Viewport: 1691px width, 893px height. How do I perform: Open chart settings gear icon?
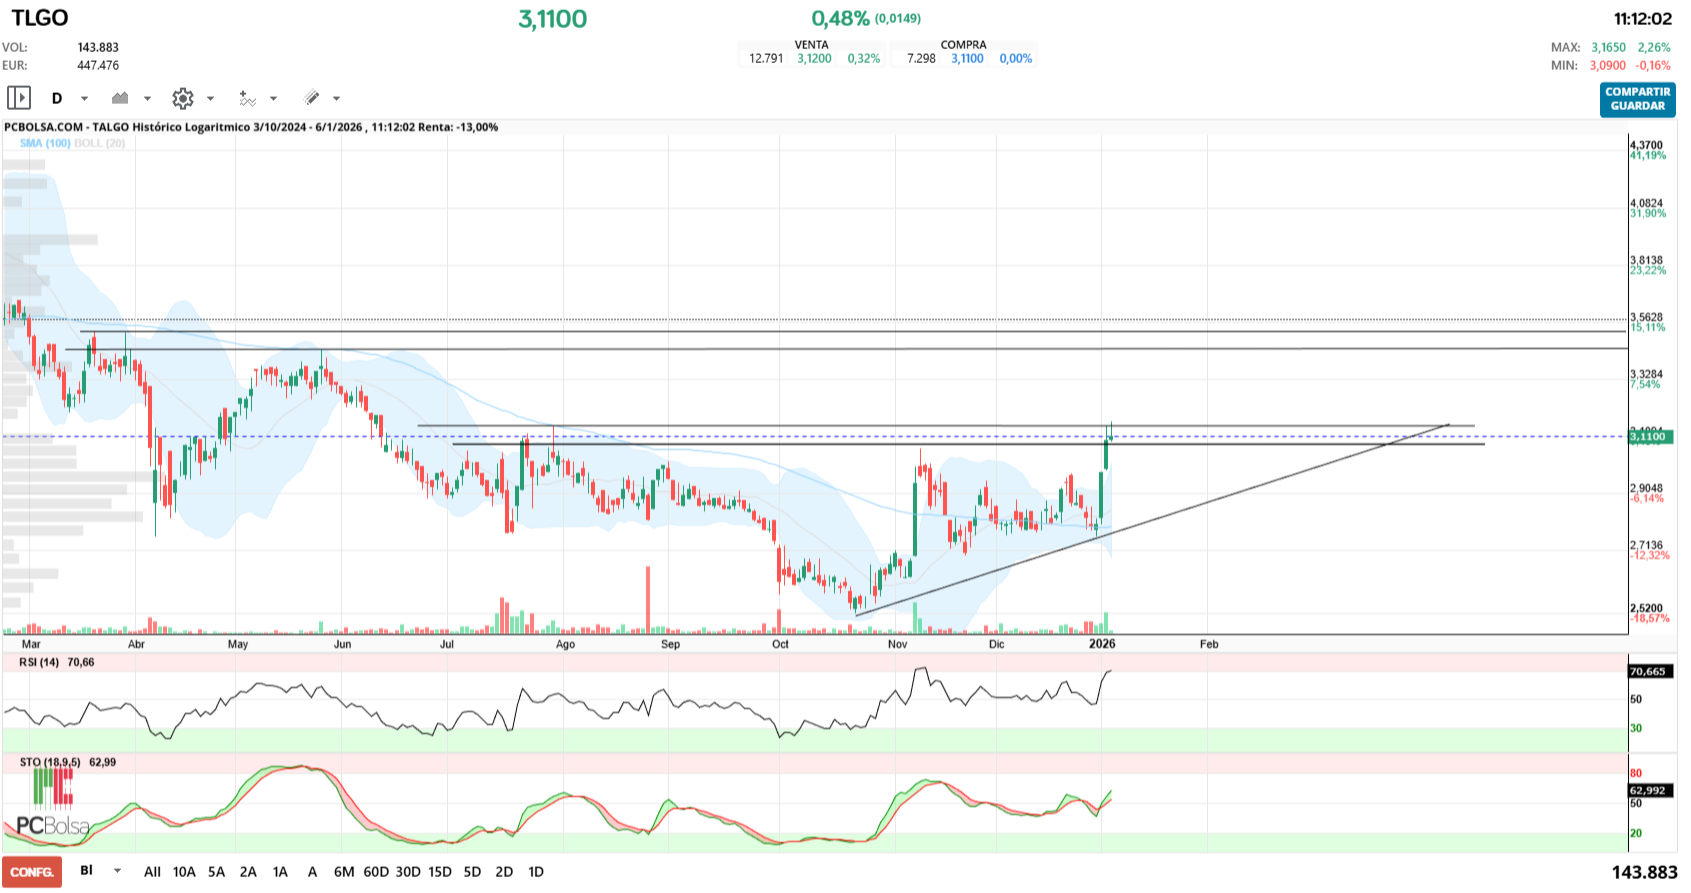182,98
